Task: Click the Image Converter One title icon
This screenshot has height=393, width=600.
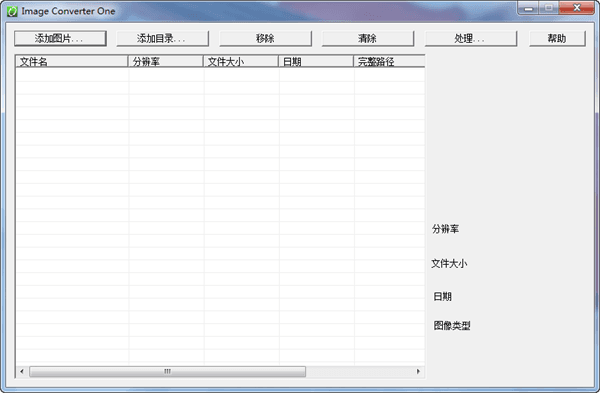Action: pos(12,11)
